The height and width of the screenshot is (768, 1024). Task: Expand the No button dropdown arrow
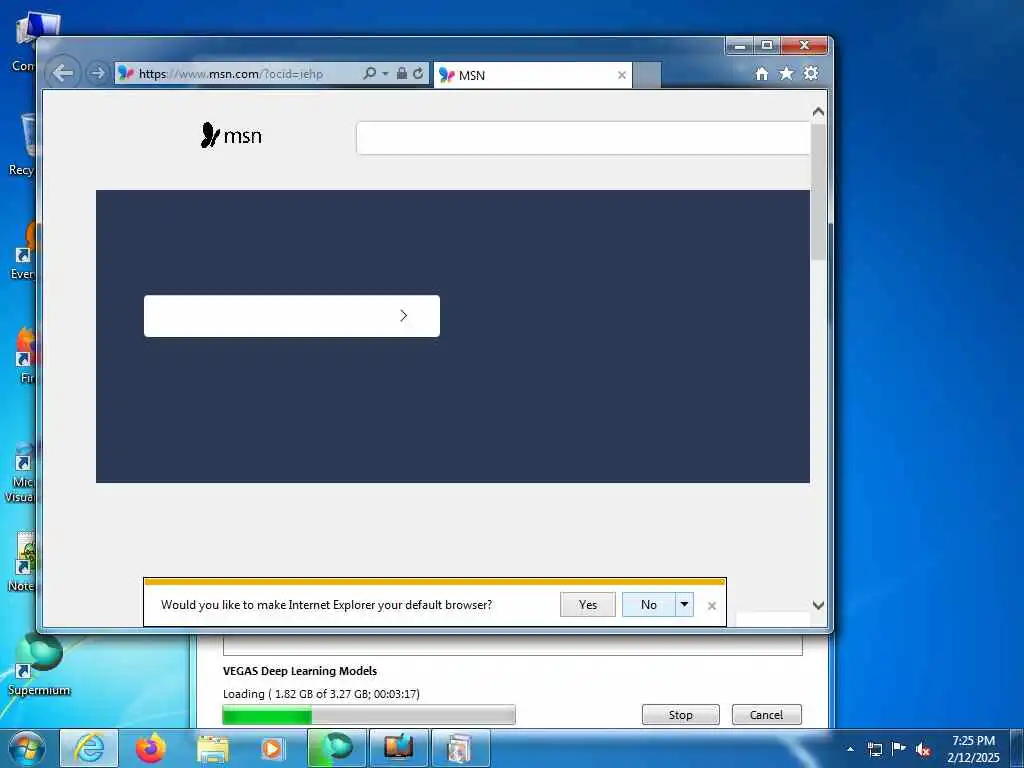[684, 605]
